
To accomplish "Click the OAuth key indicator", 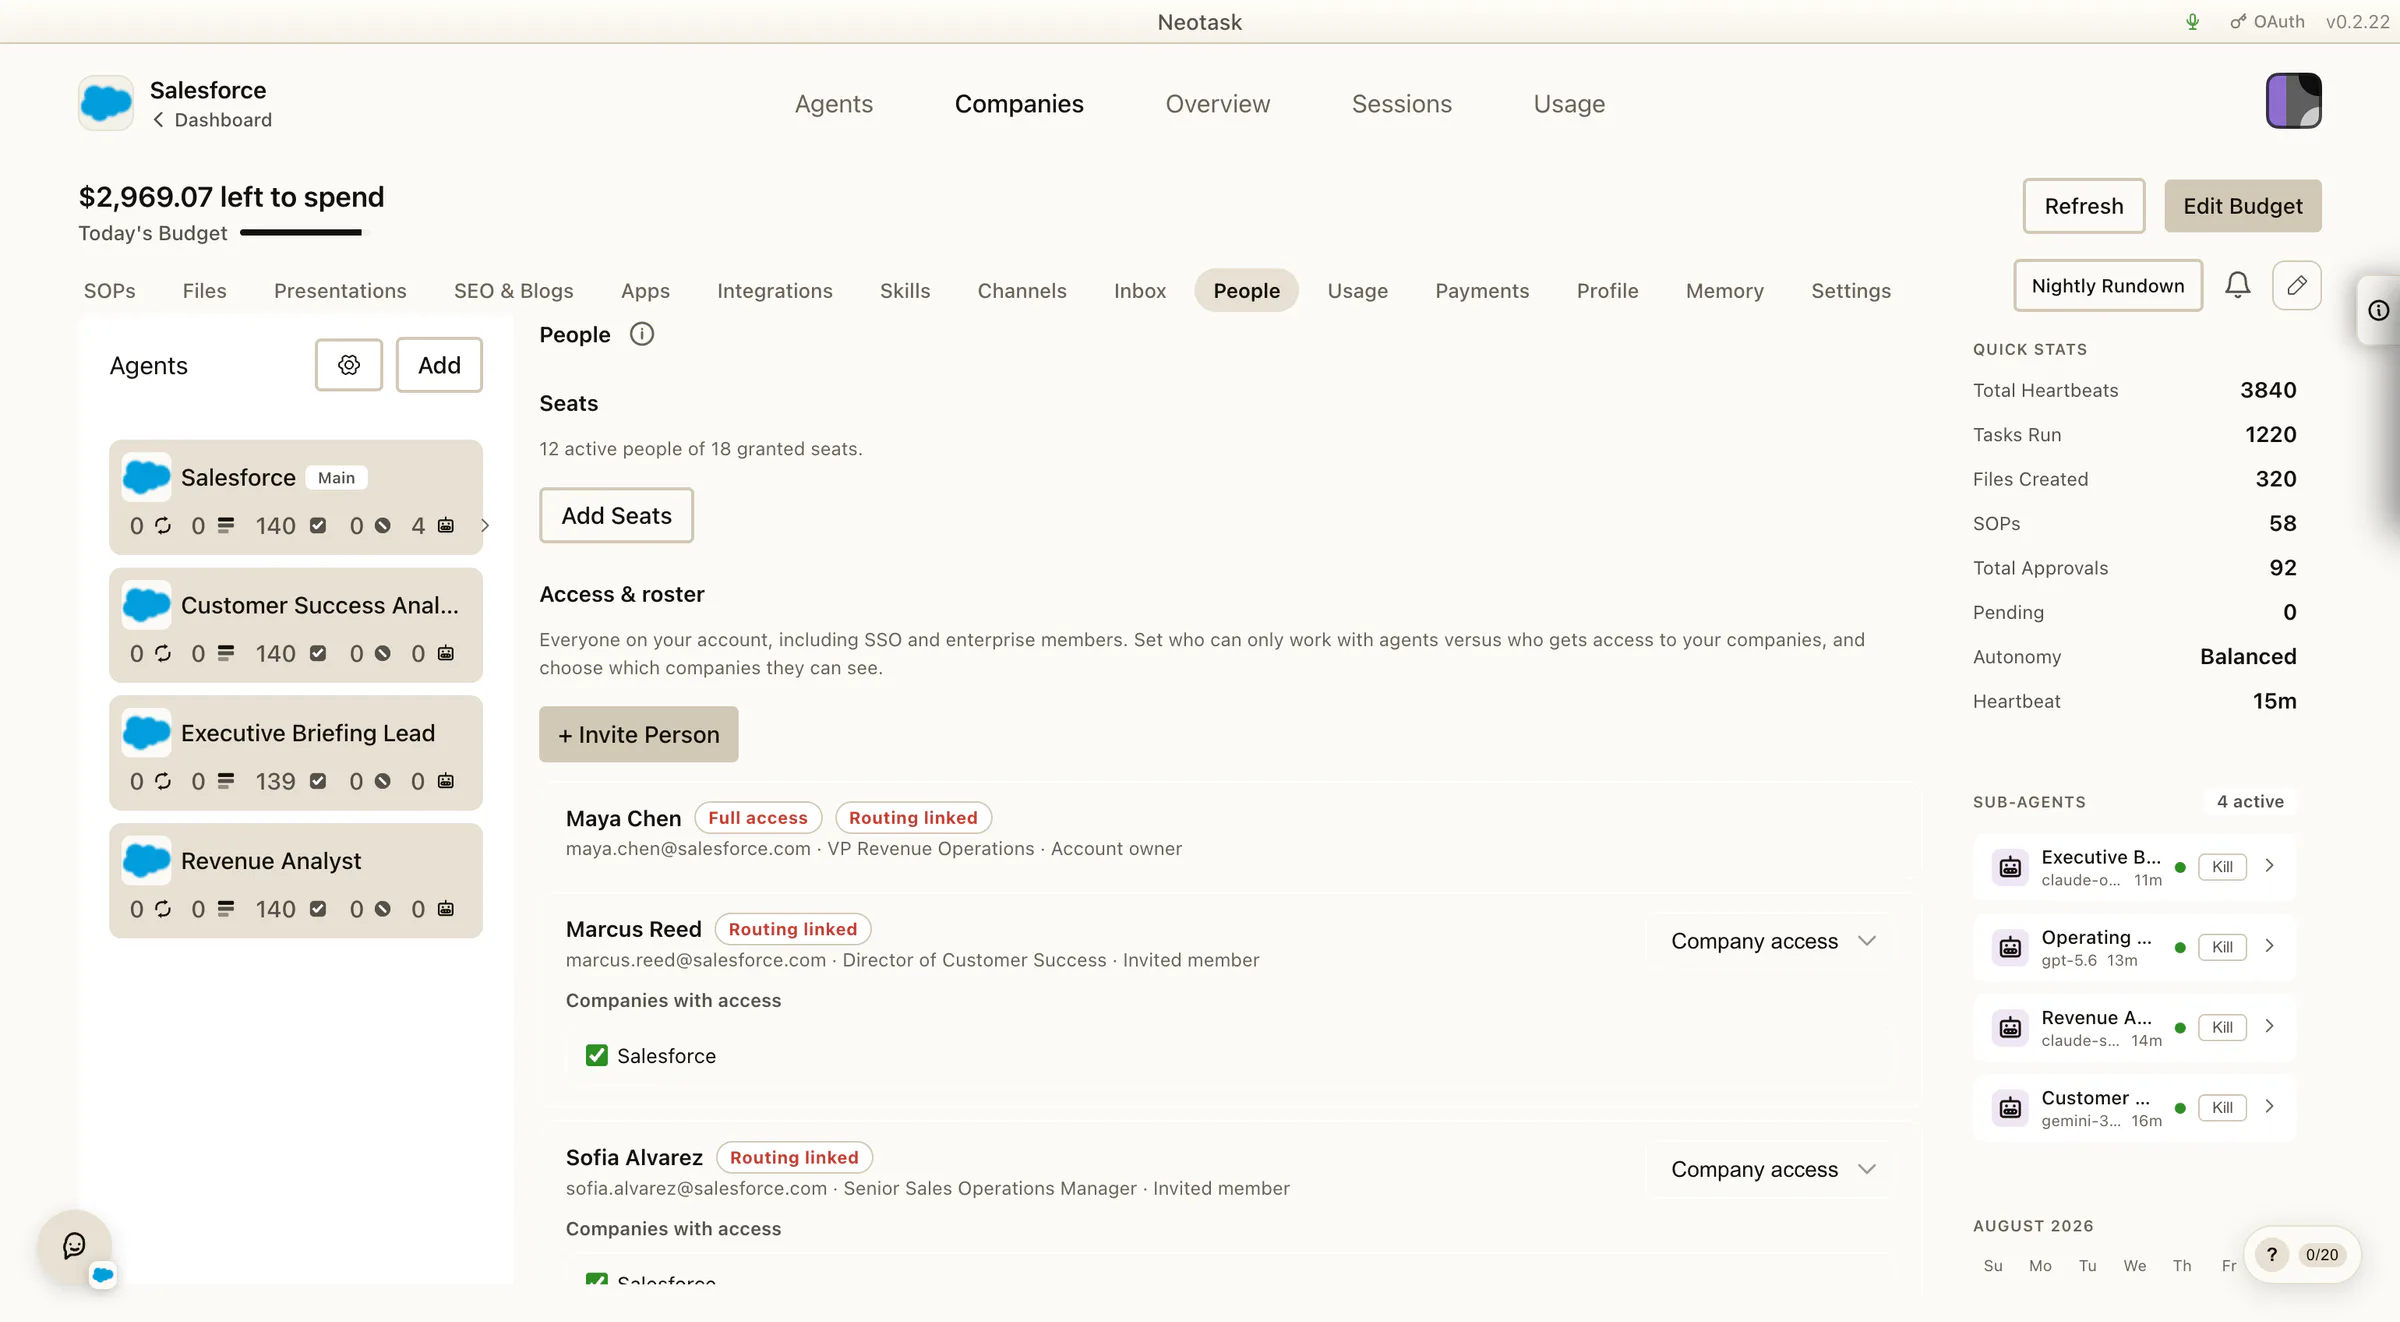I will [x=2267, y=22].
